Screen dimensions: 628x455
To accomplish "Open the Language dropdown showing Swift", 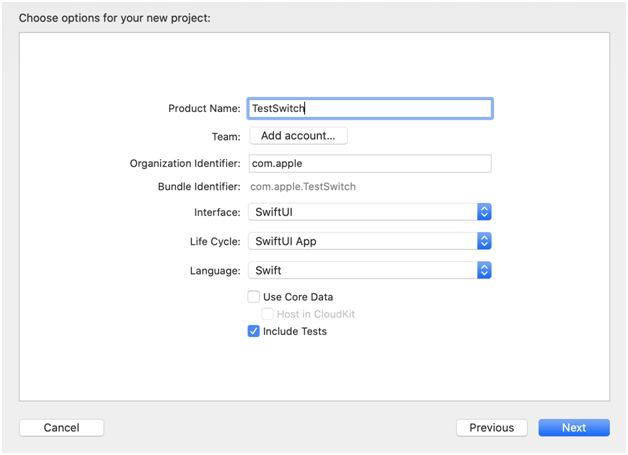I will 370,270.
